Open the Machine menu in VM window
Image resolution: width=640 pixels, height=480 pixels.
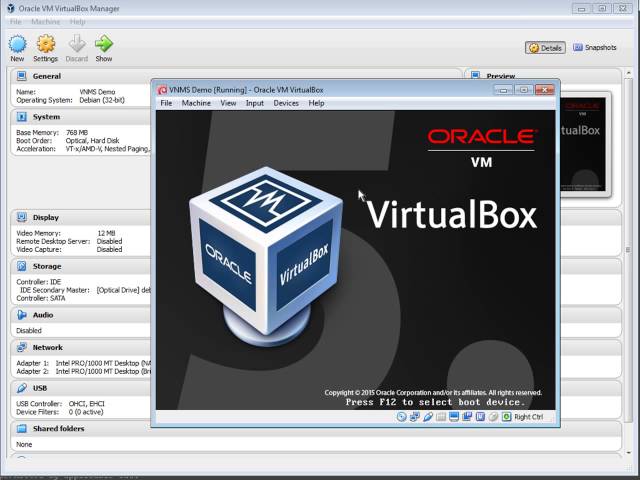click(x=196, y=103)
